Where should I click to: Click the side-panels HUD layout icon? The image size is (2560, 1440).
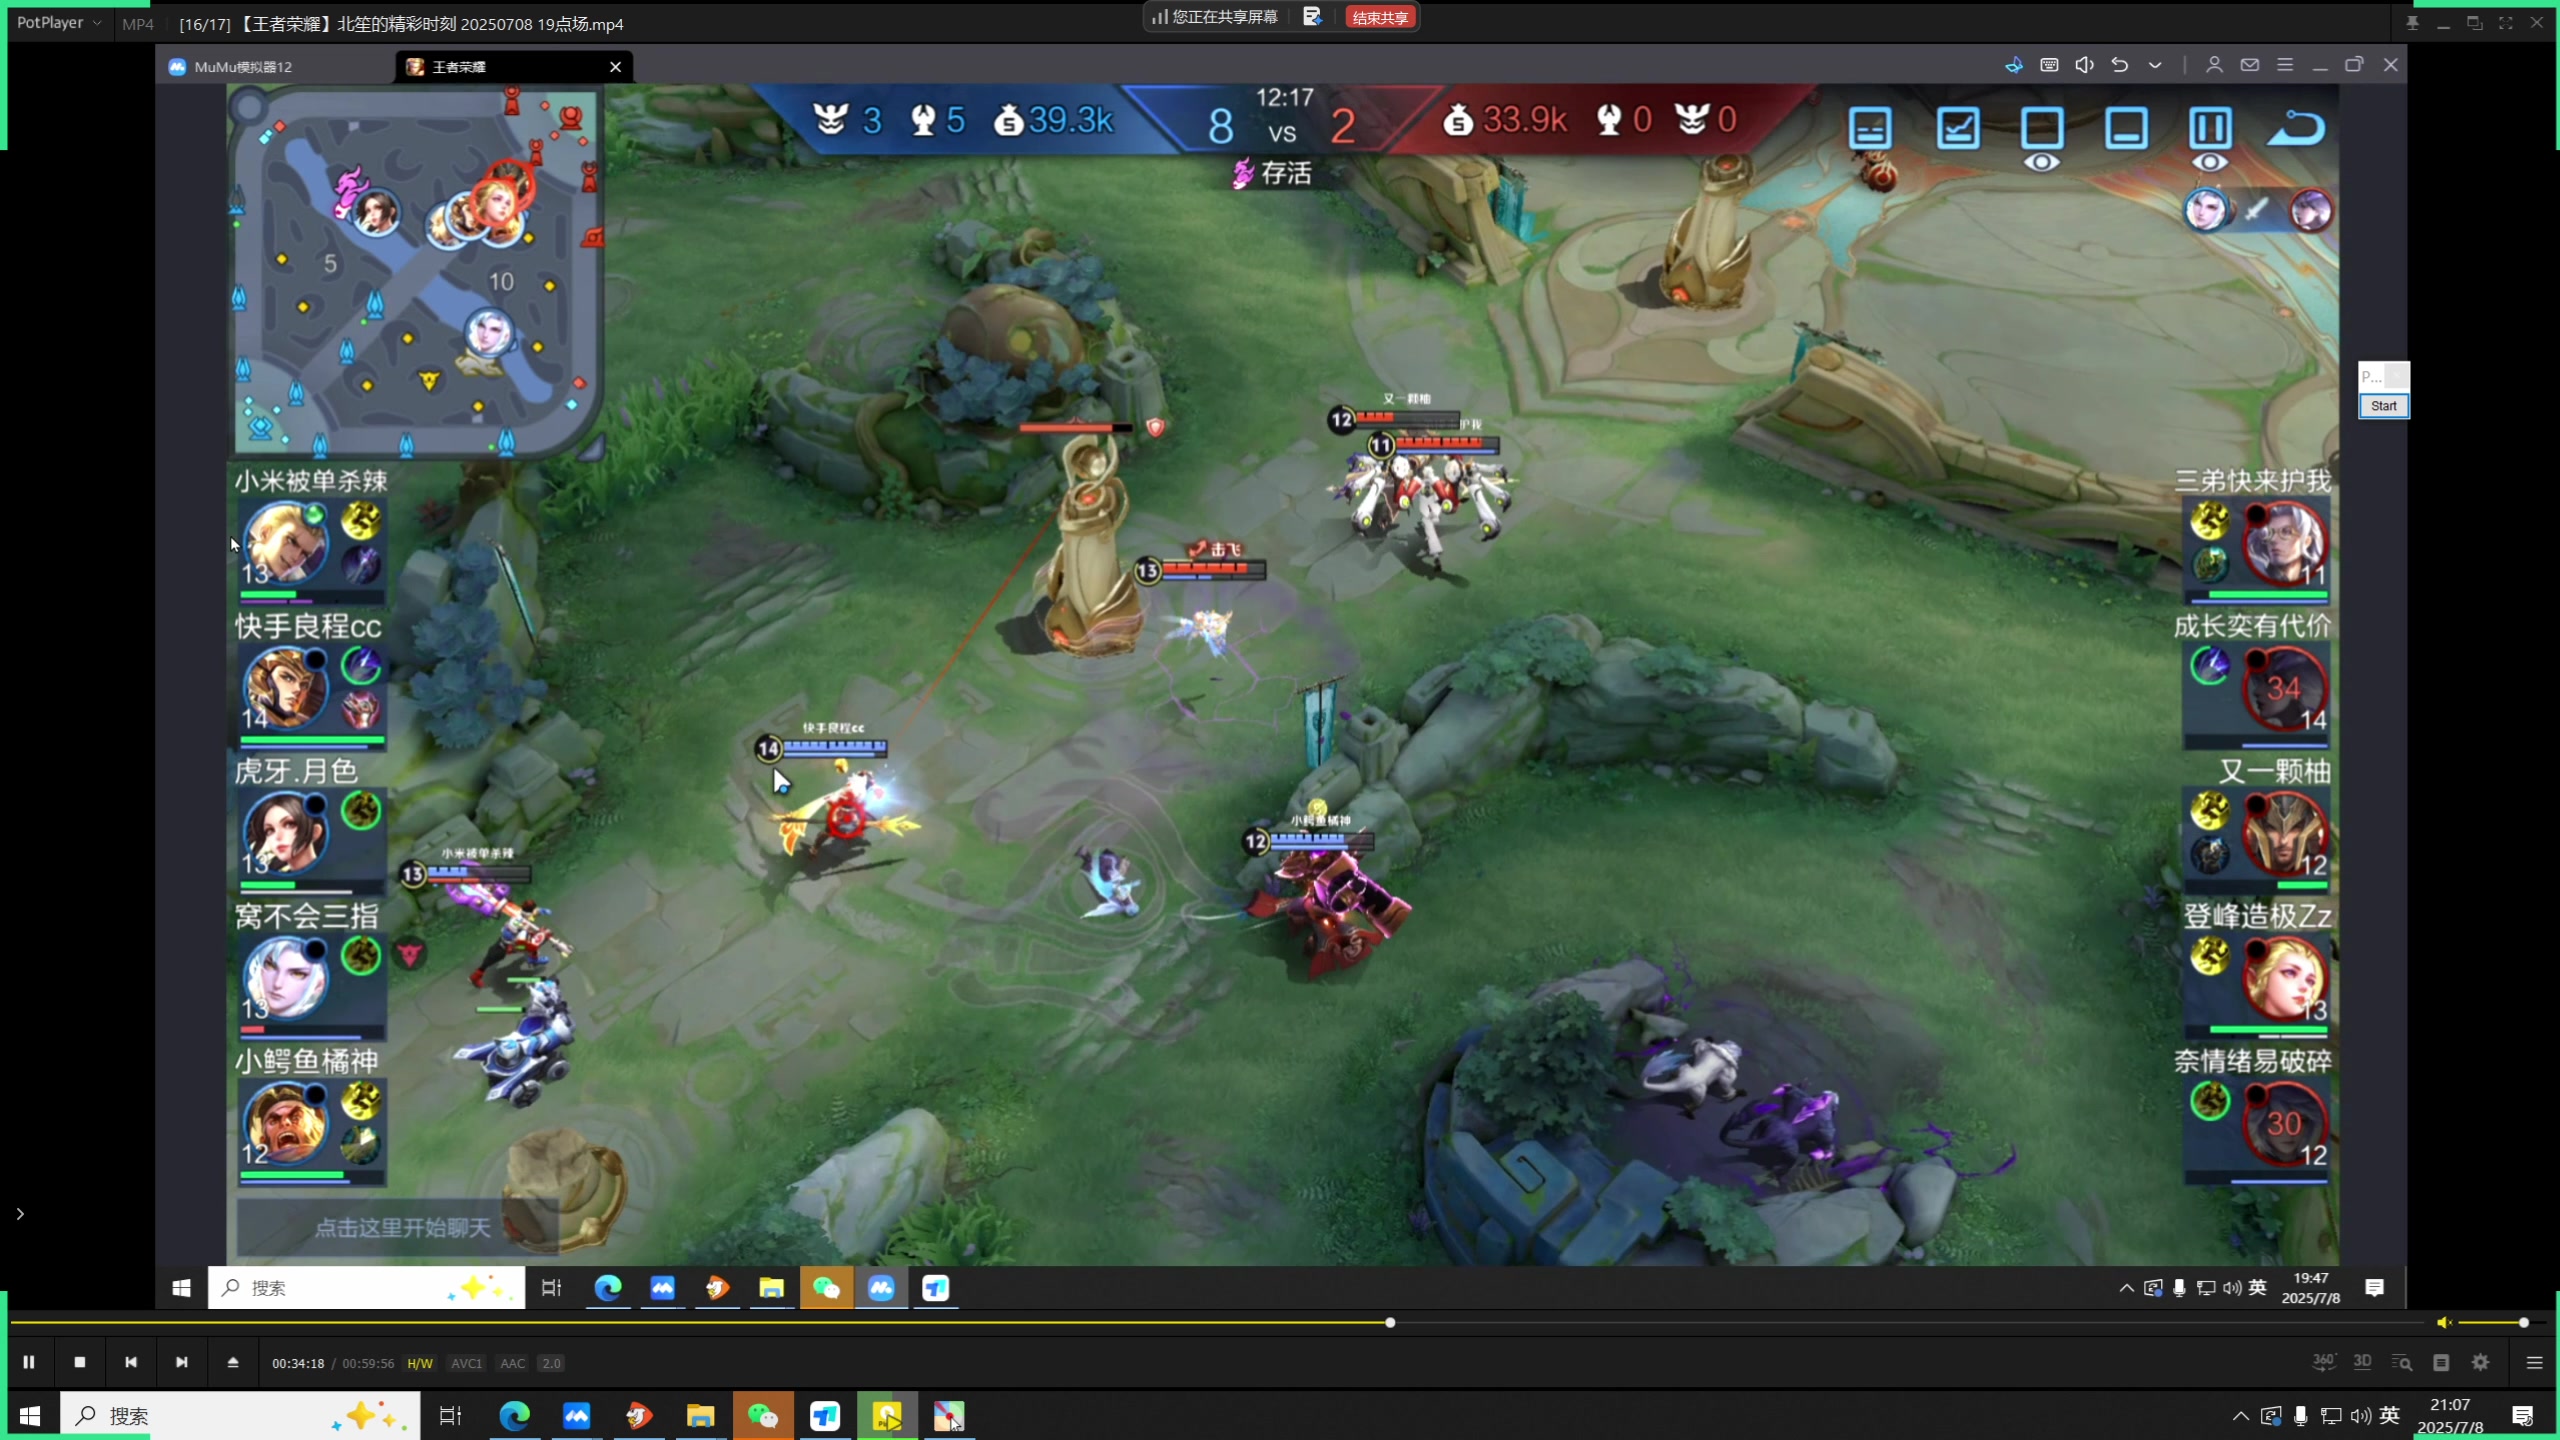2210,128
